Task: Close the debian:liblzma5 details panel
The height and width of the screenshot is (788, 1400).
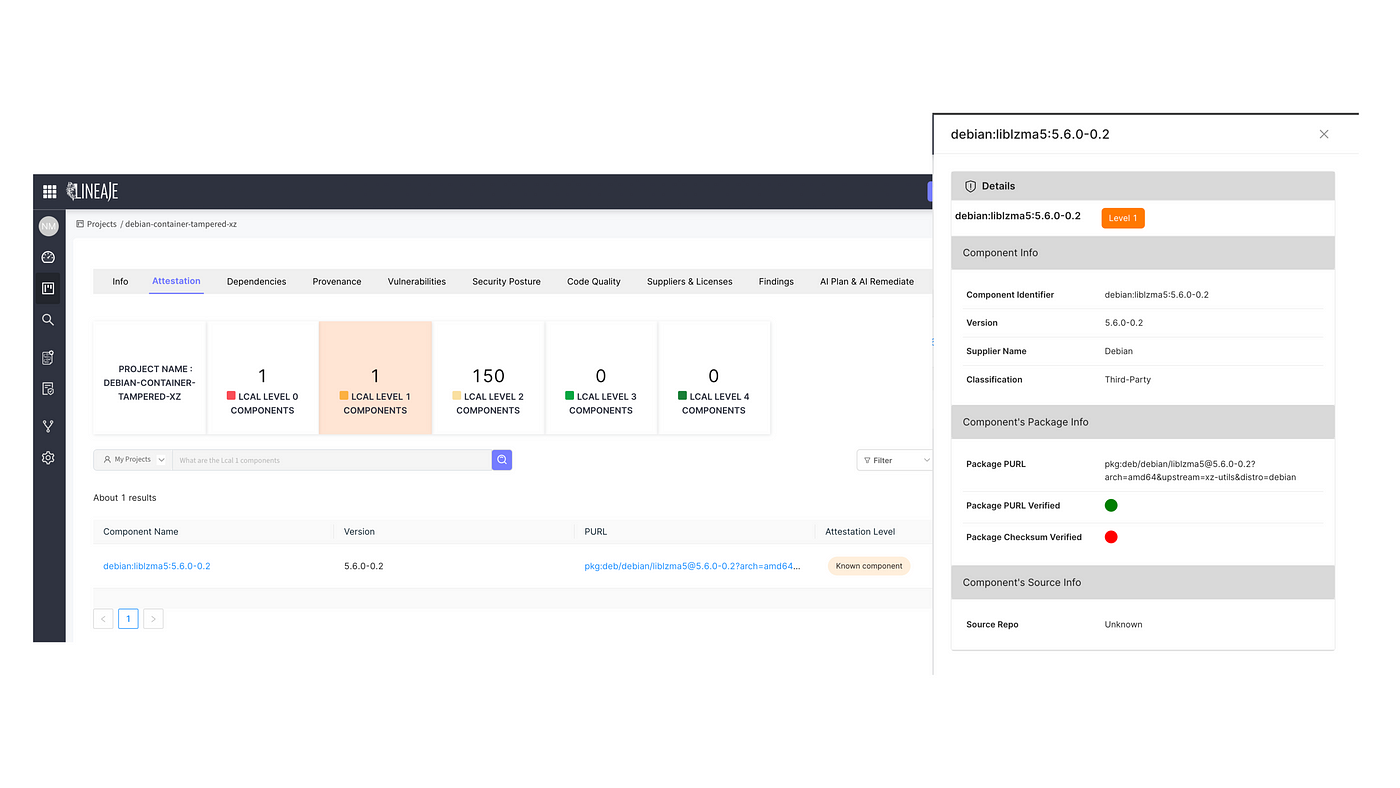Action: (1323, 134)
